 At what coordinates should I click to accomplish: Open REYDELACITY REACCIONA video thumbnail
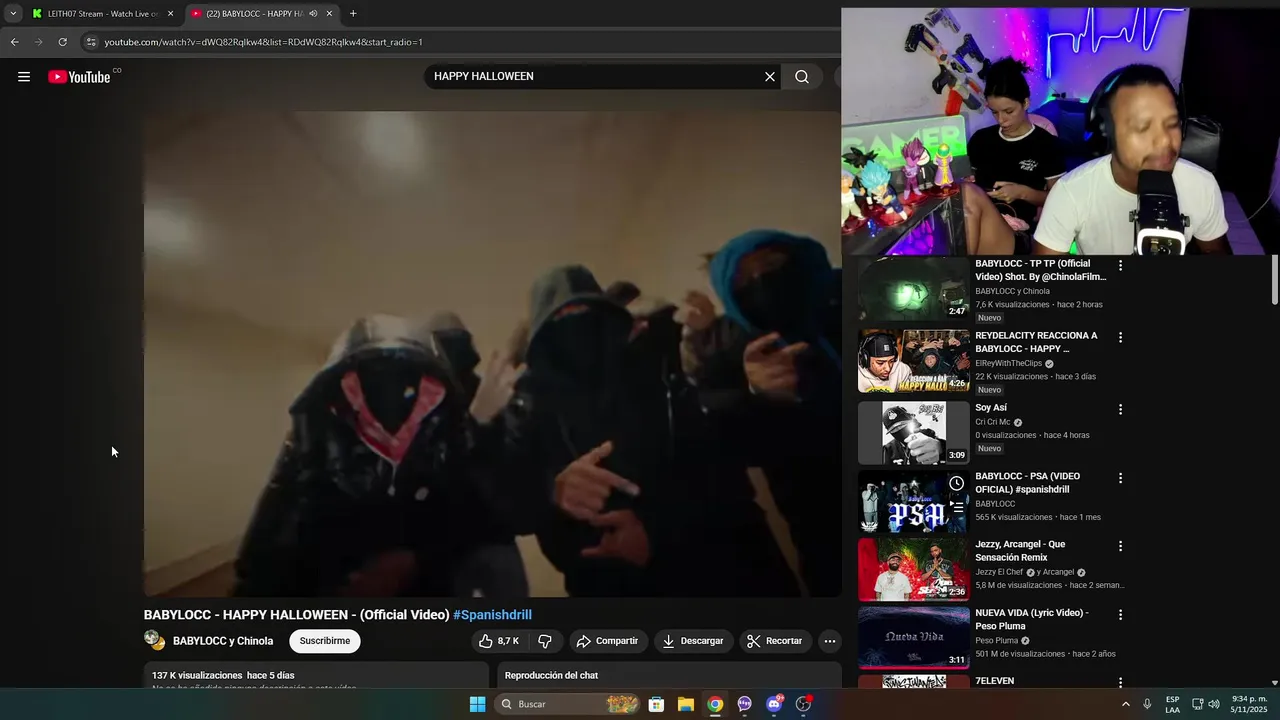click(914, 361)
